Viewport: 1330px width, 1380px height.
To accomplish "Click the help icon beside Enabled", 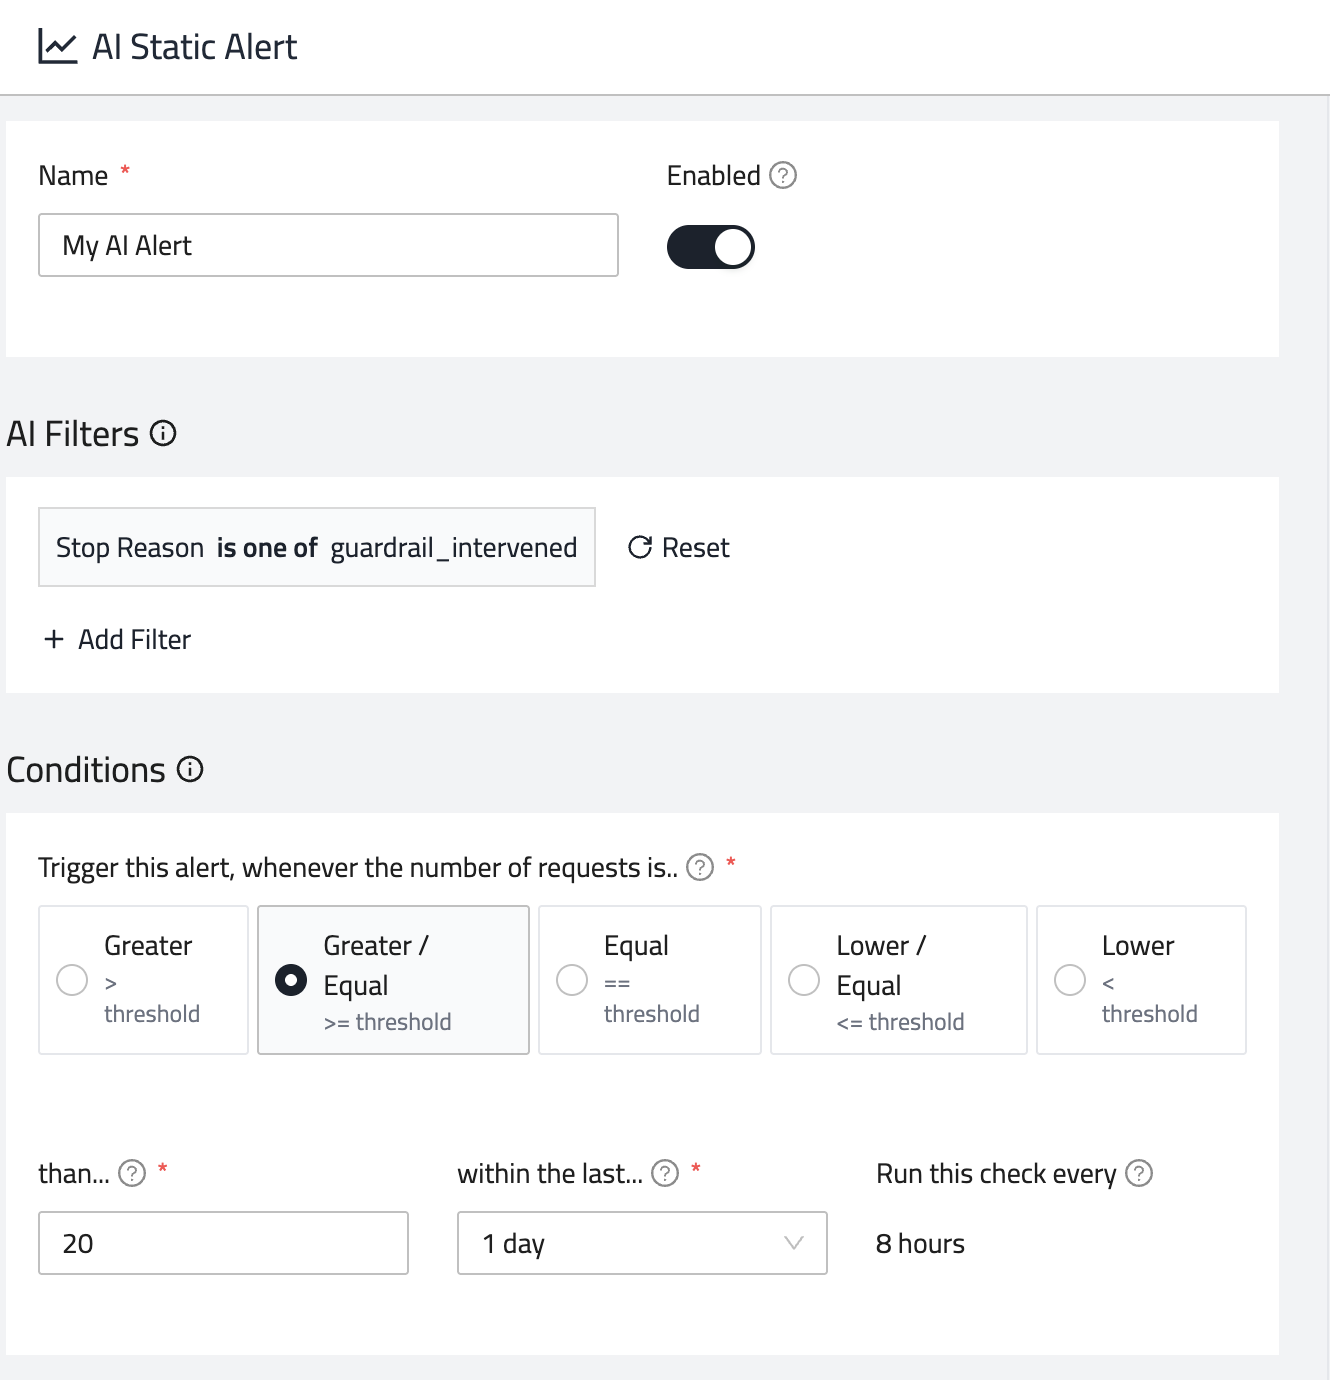I will (x=783, y=176).
